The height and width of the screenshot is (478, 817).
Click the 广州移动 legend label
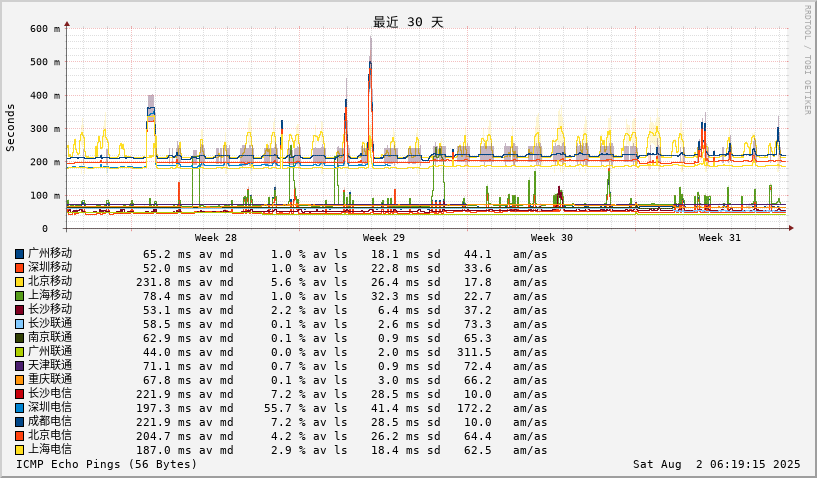[50, 253]
